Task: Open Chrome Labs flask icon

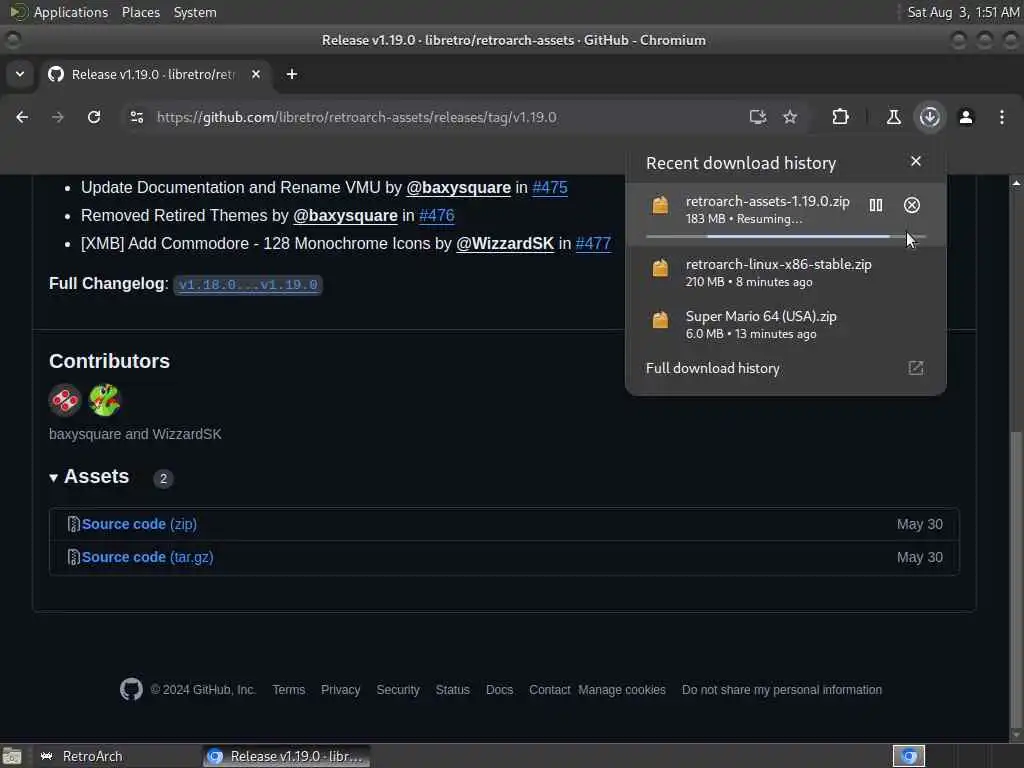Action: 893,117
